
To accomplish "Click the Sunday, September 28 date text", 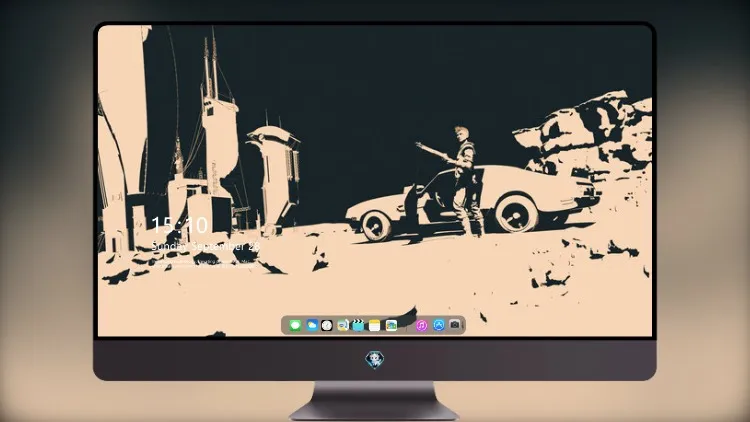I will tap(206, 246).
